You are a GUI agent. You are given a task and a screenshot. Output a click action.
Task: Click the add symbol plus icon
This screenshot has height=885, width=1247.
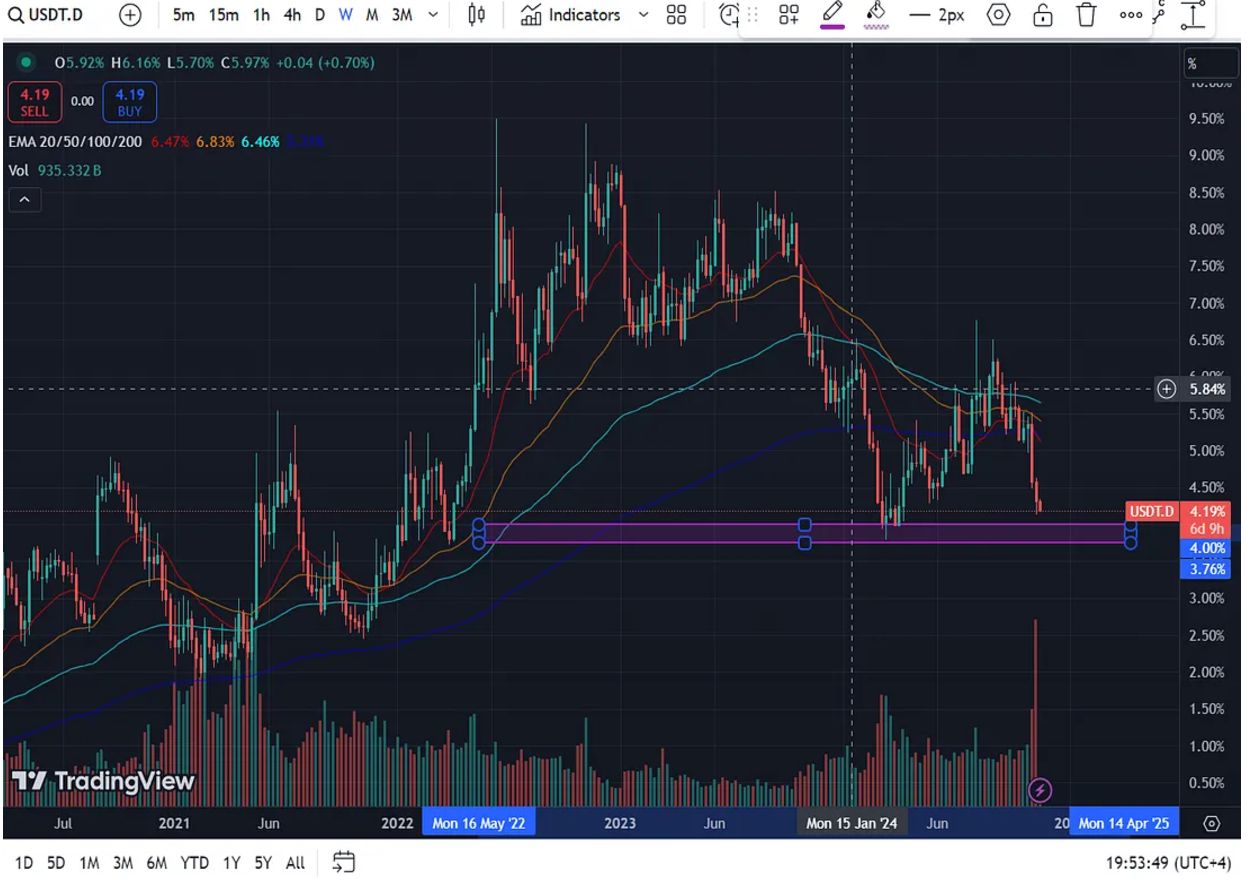pos(130,15)
